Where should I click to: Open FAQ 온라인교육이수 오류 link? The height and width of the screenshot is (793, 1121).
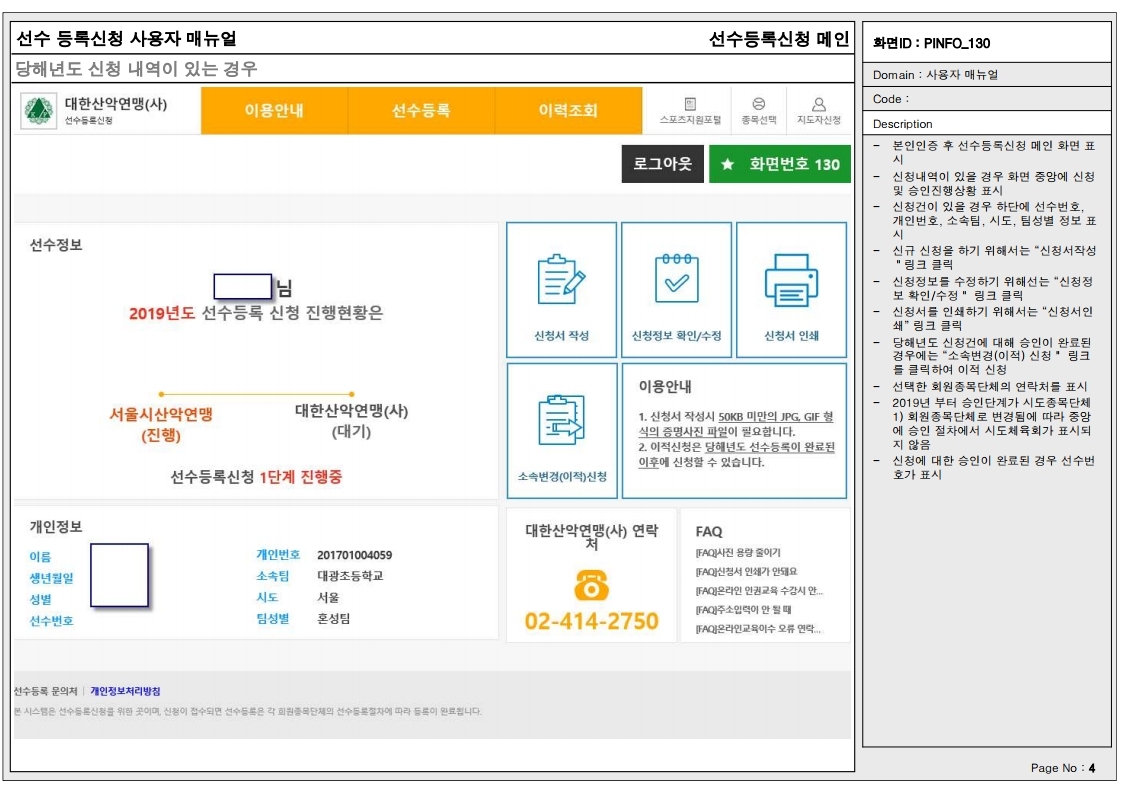(x=758, y=629)
